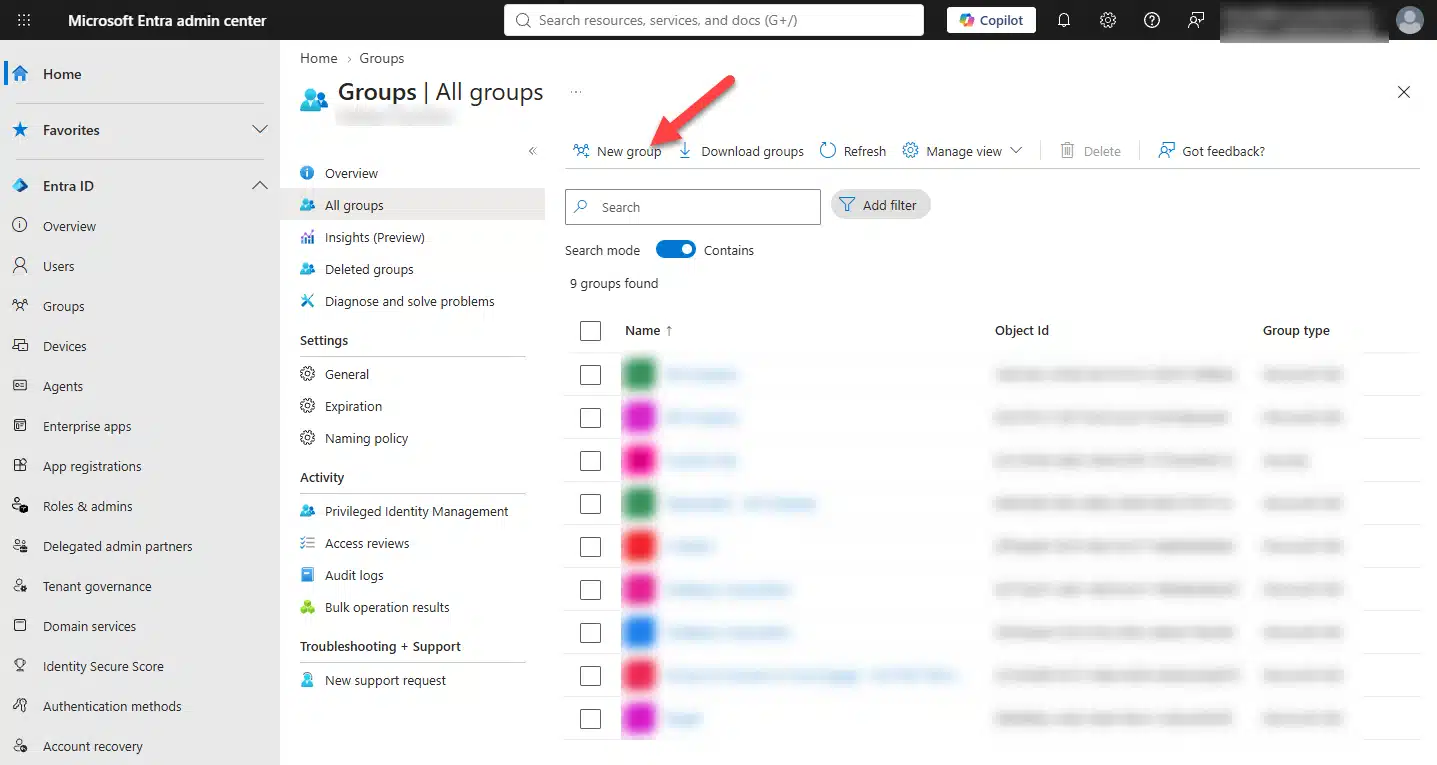Click the feedback person icon in the top bar
This screenshot has width=1437, height=765.
point(1196,20)
